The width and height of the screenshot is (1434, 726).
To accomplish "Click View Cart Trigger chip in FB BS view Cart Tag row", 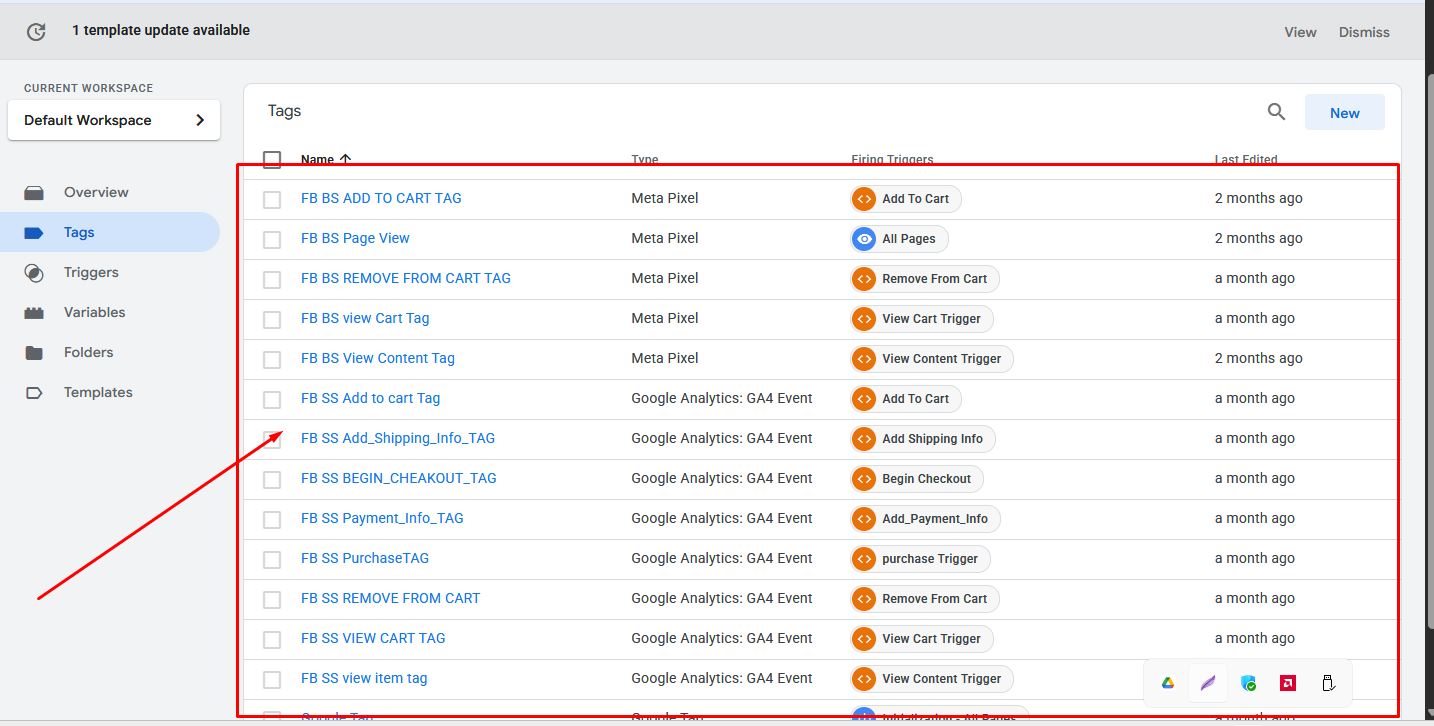I will tap(921, 319).
